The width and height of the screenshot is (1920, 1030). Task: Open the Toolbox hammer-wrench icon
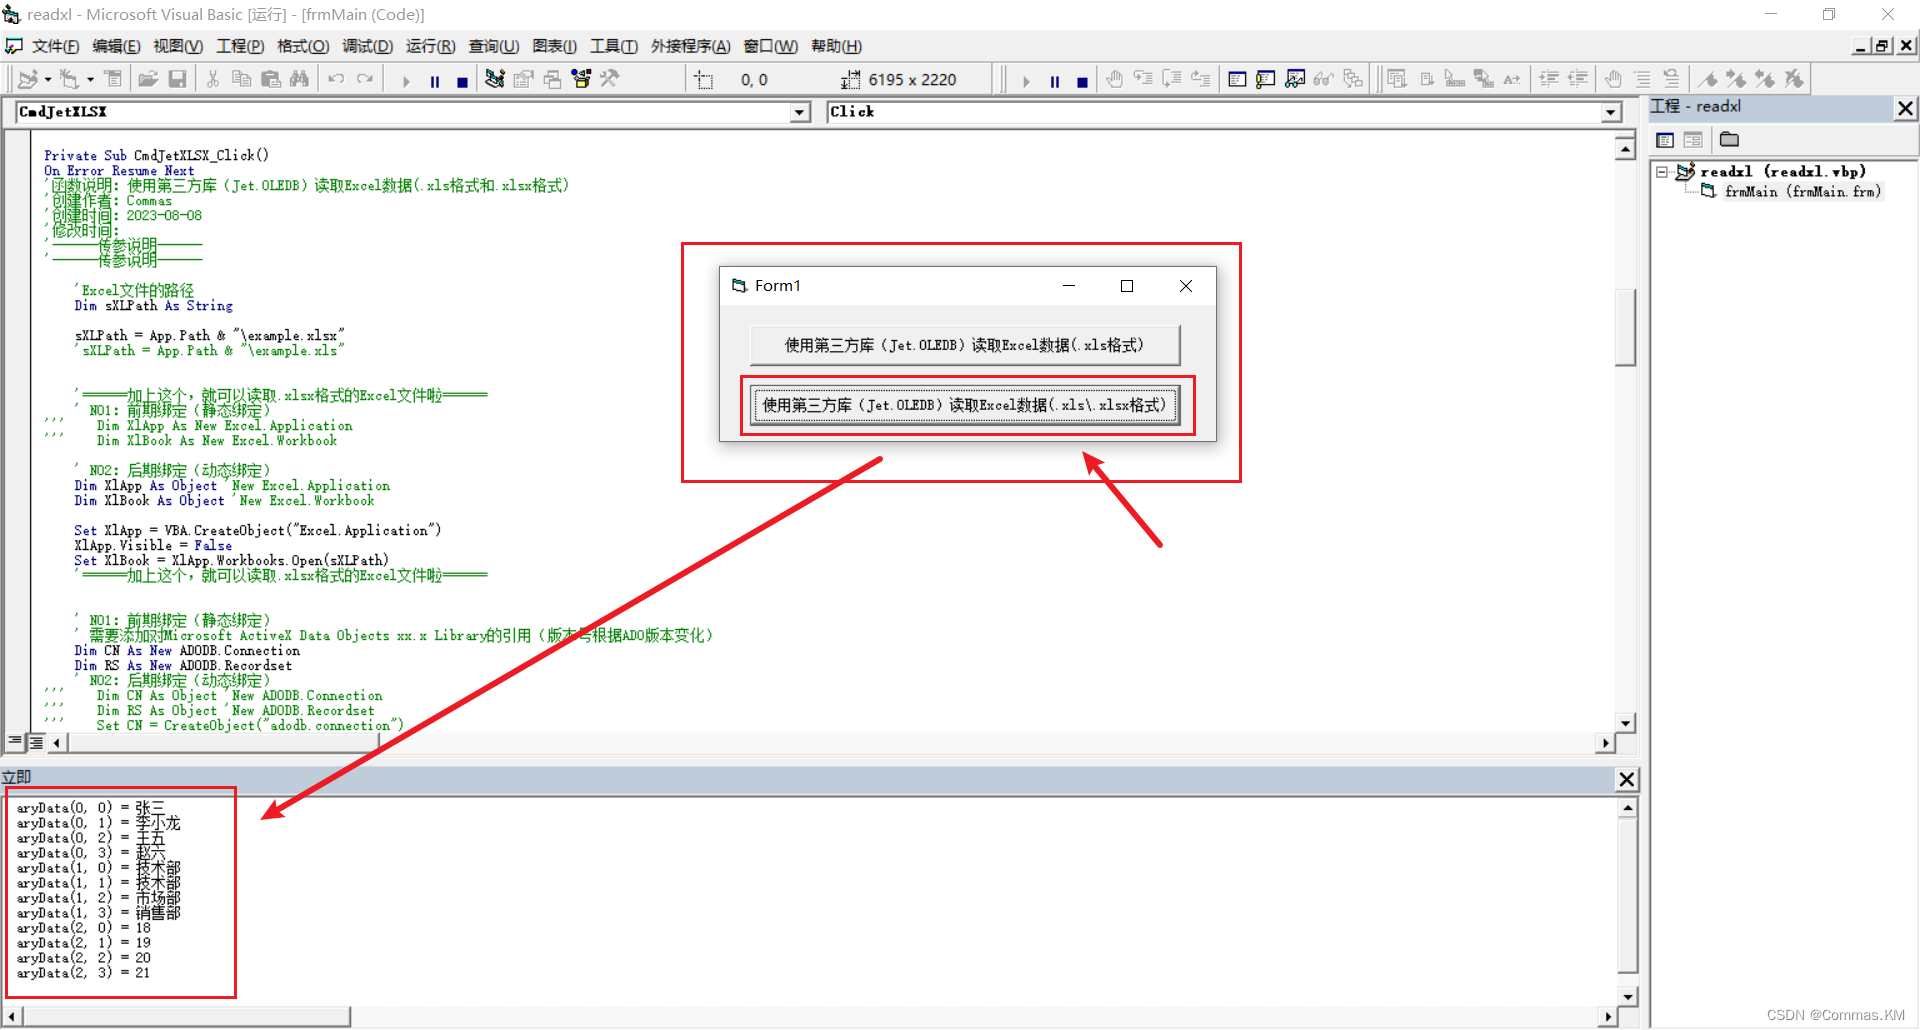[x=610, y=79]
